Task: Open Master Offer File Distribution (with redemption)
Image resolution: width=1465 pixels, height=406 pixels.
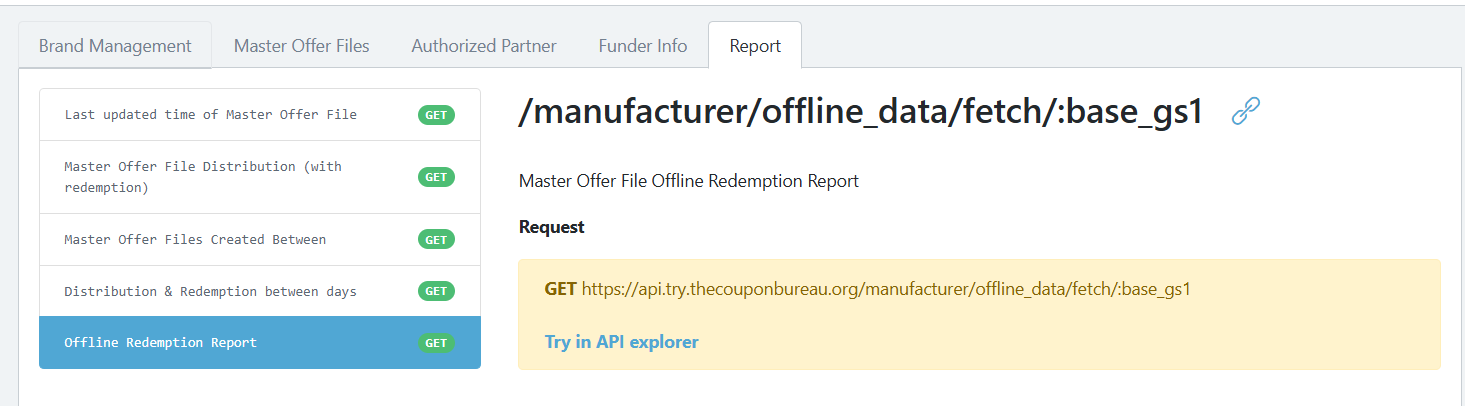Action: (x=260, y=177)
